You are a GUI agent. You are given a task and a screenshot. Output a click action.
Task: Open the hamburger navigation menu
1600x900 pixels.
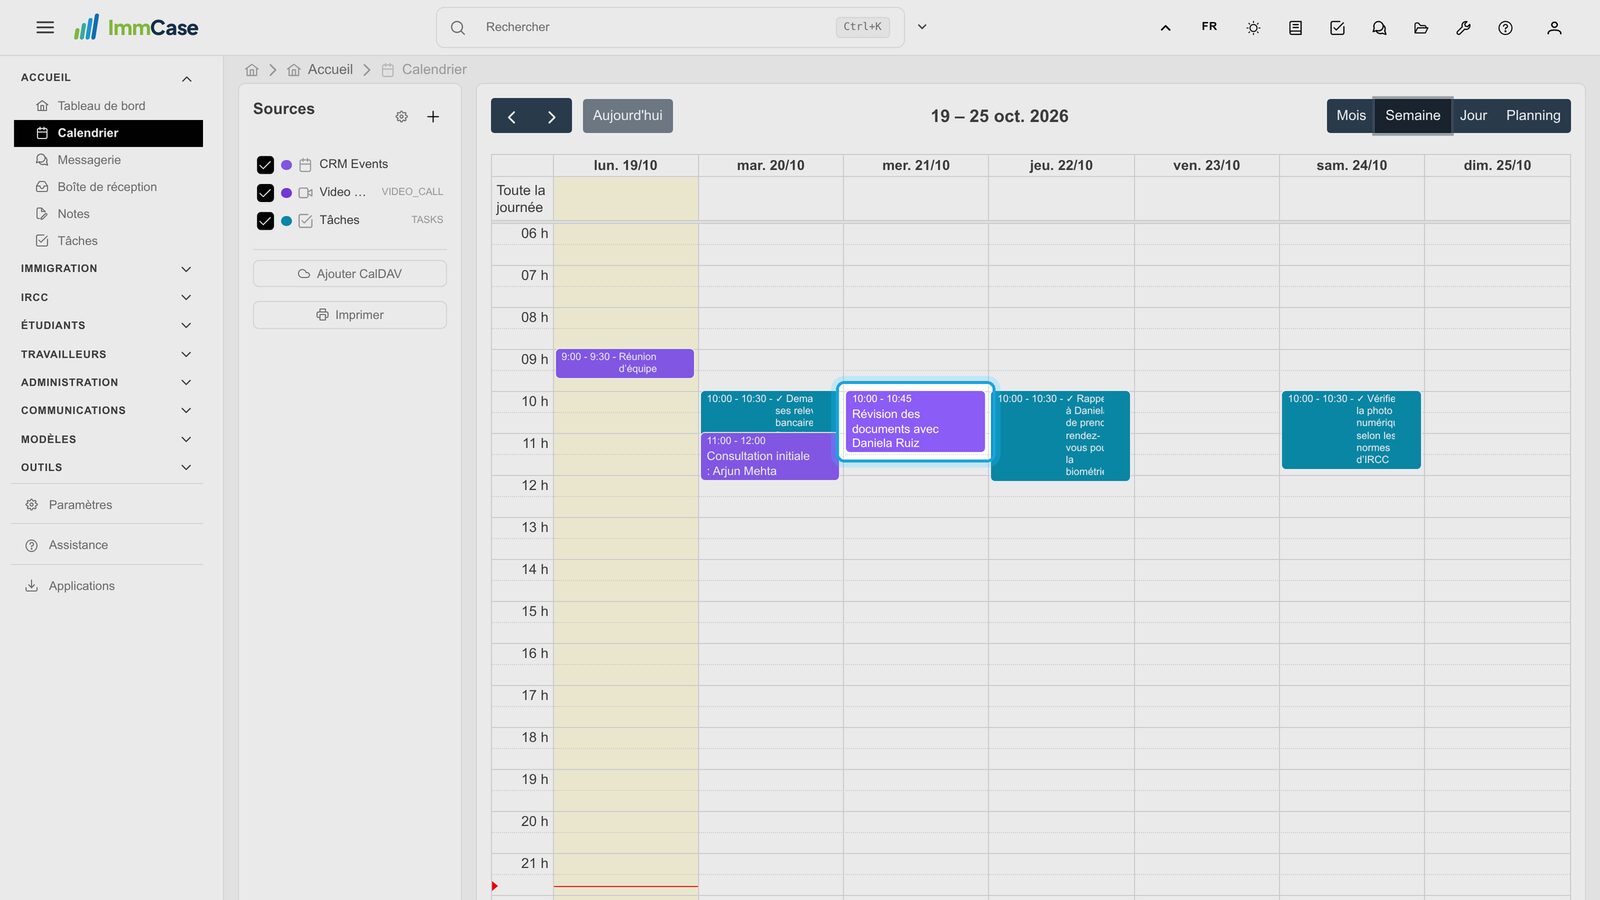coord(45,28)
